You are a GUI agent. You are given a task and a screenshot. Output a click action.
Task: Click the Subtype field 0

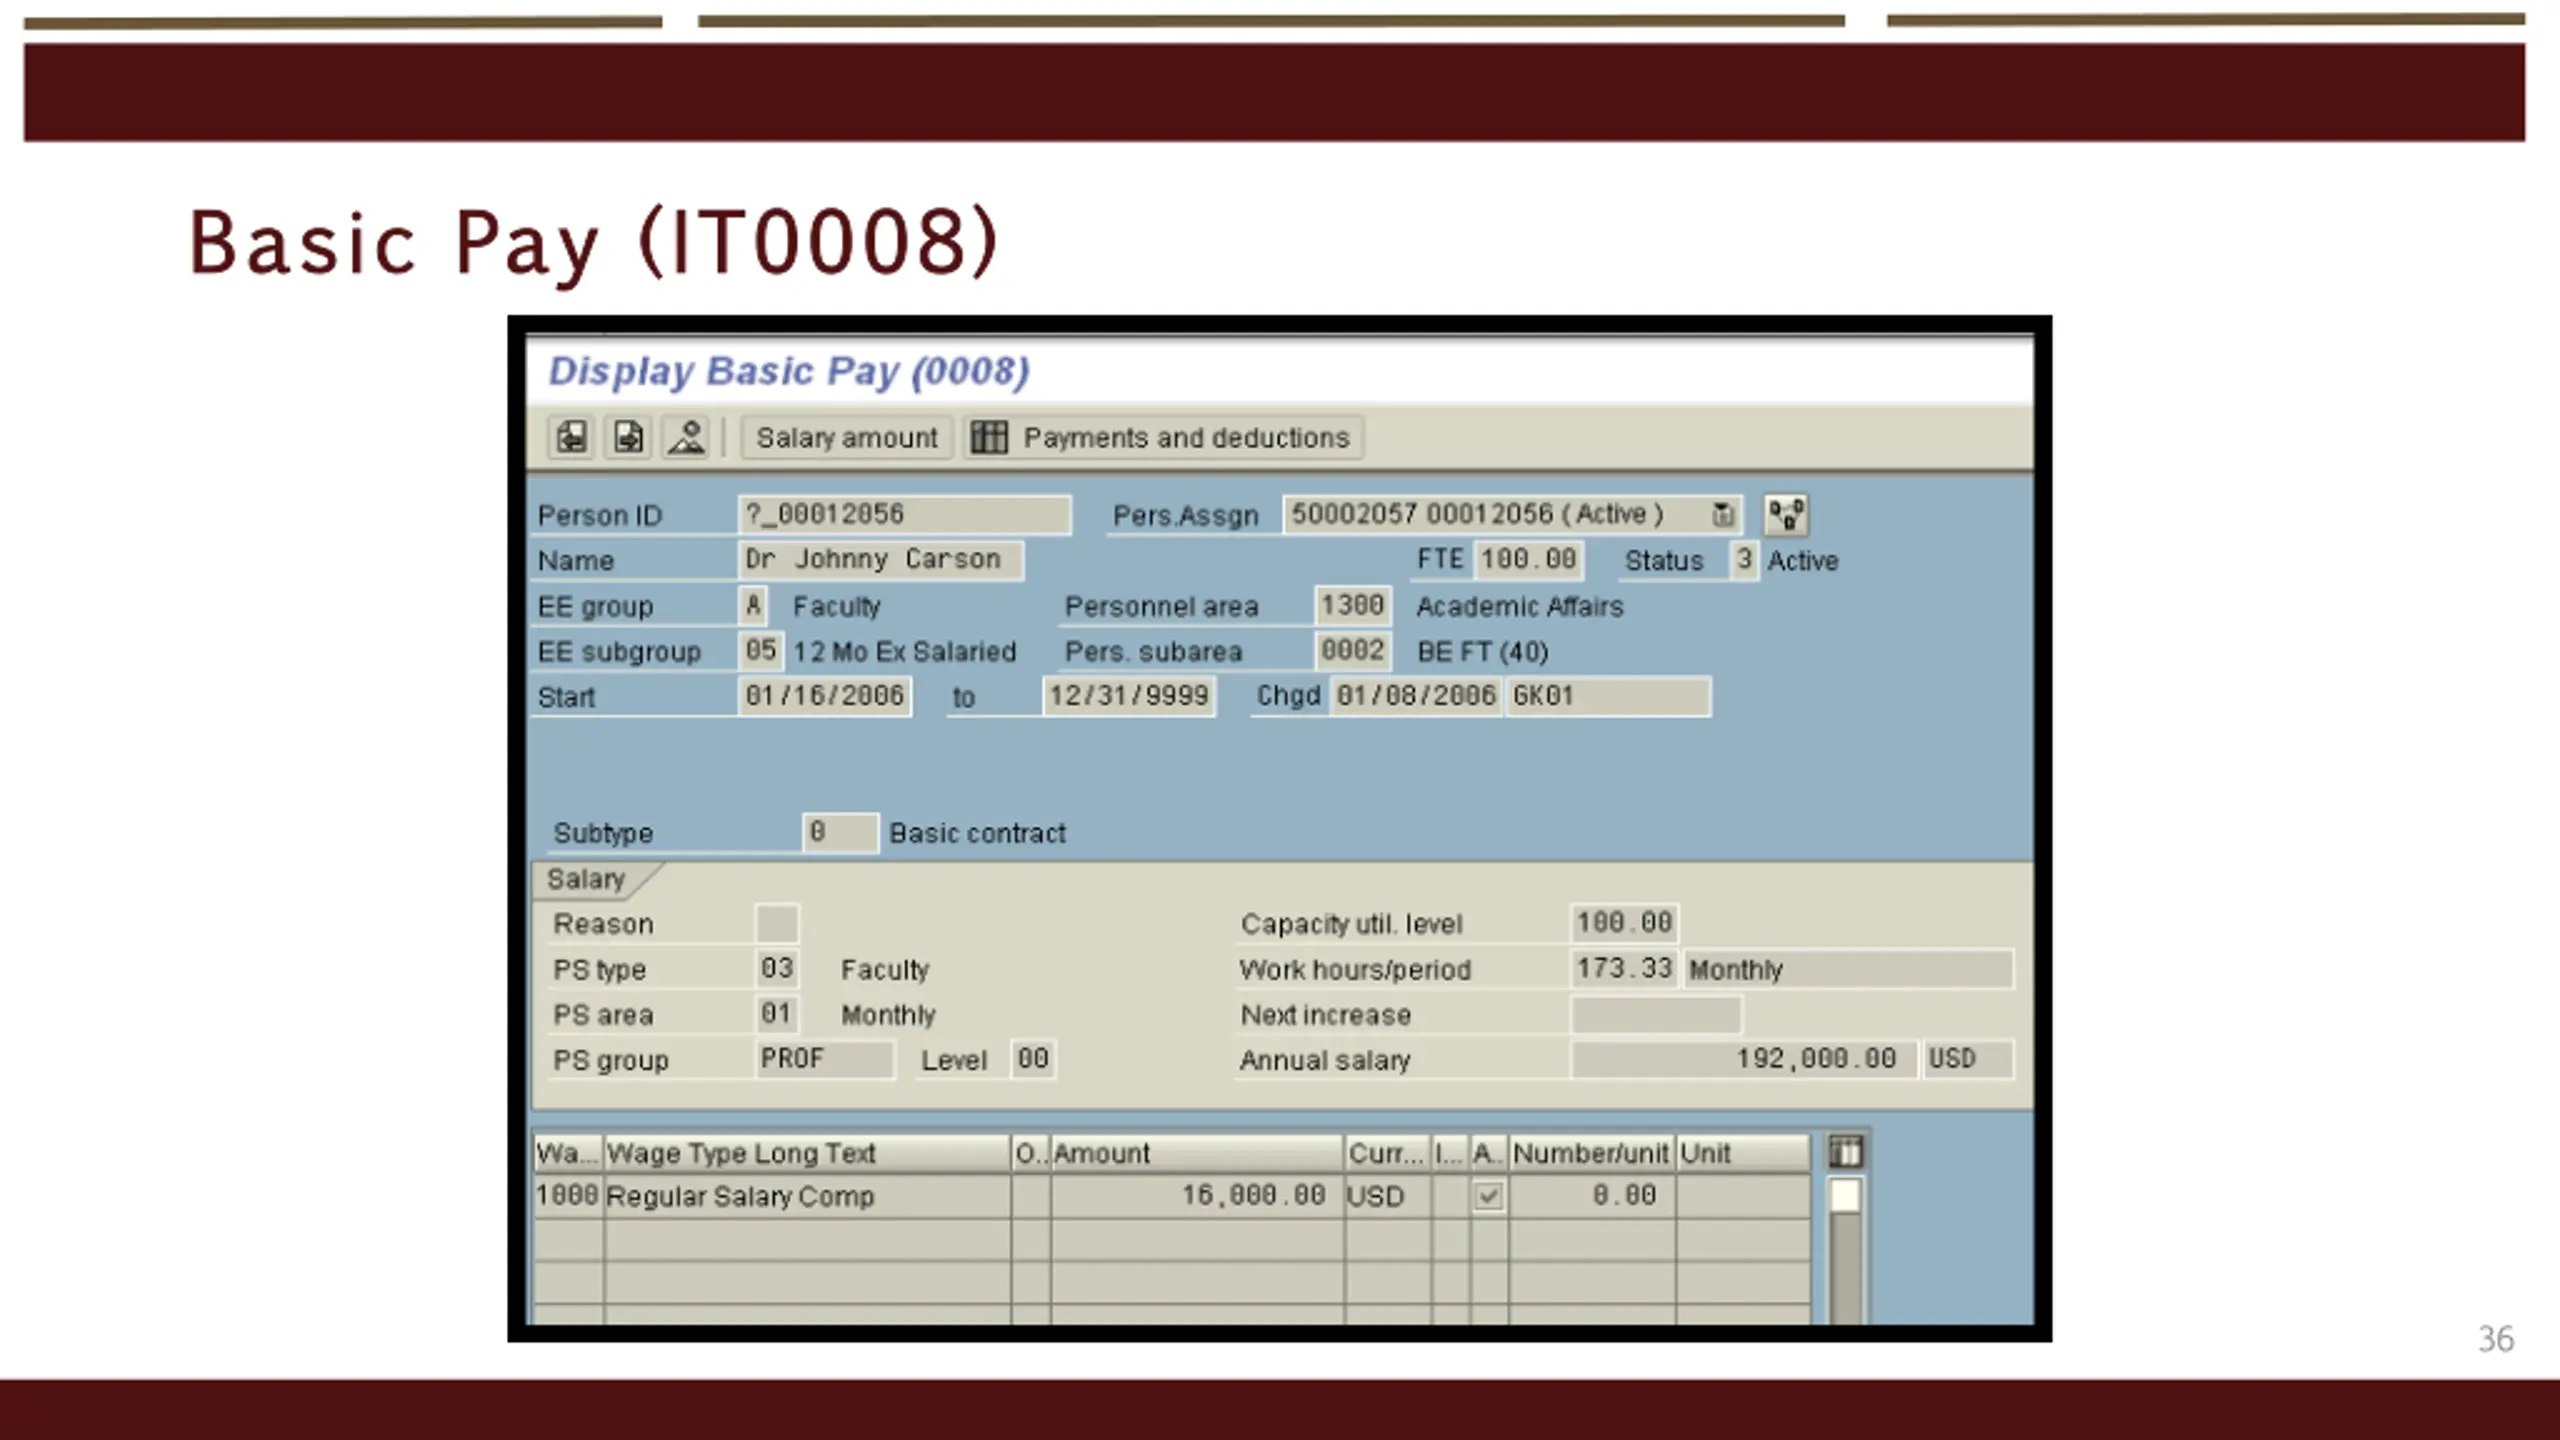[840, 833]
